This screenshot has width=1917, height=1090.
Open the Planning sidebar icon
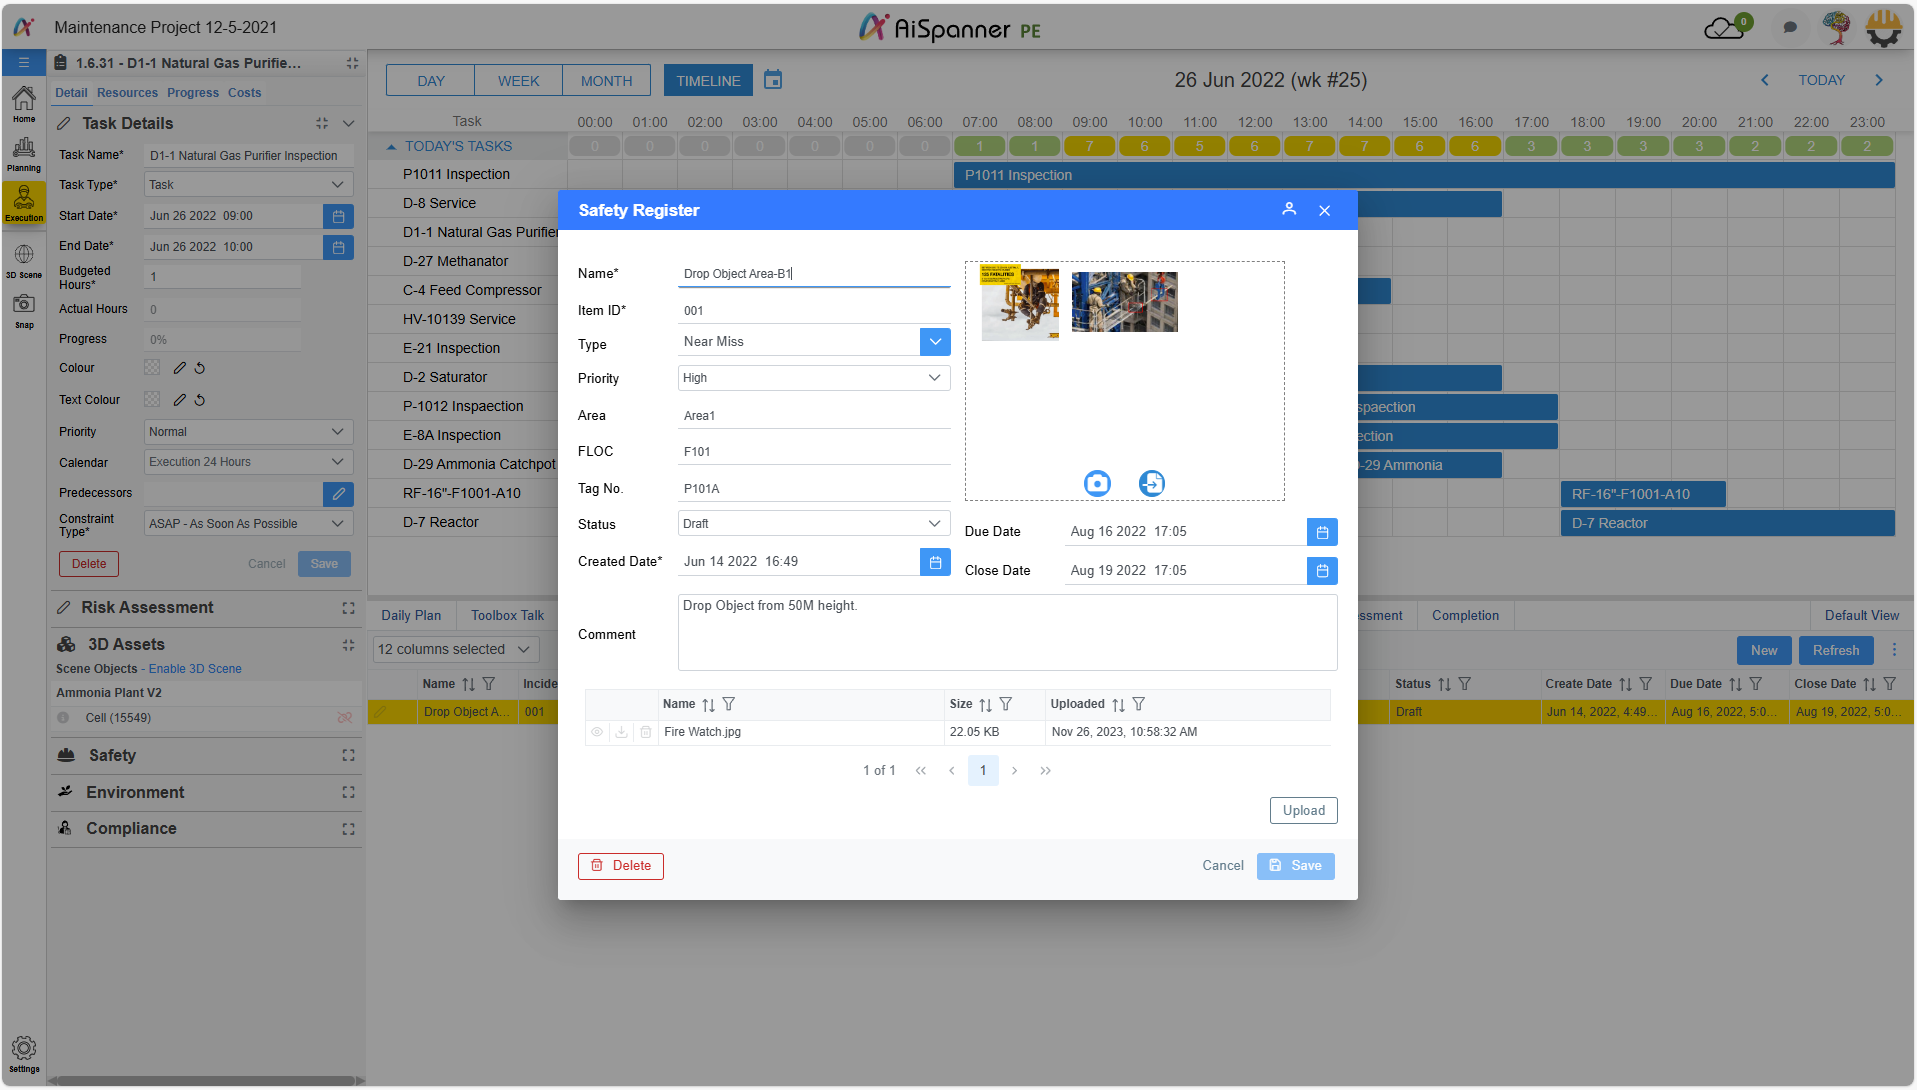click(24, 154)
